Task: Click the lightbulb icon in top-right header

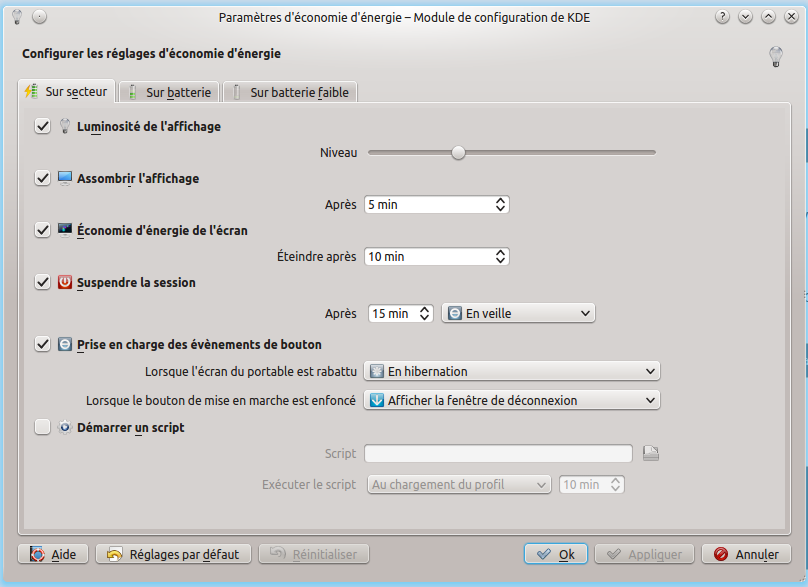Action: [x=775, y=56]
